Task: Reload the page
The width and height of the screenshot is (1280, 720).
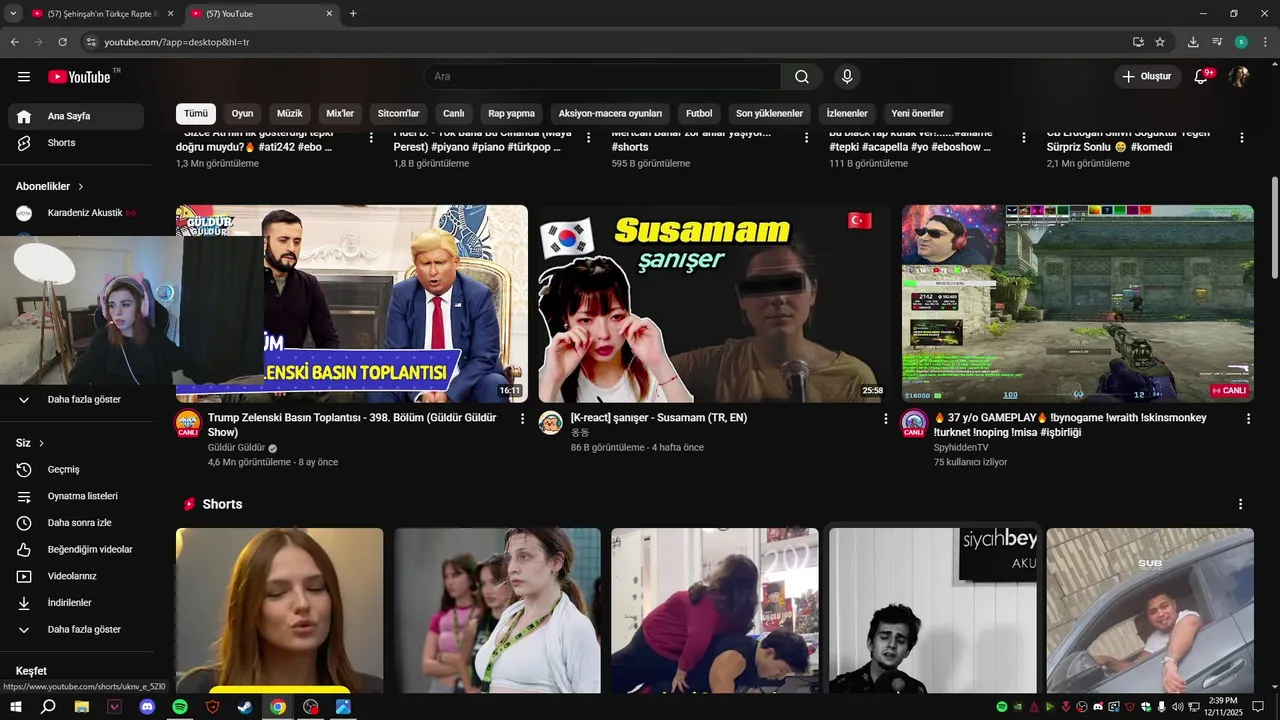Action: coord(62,42)
